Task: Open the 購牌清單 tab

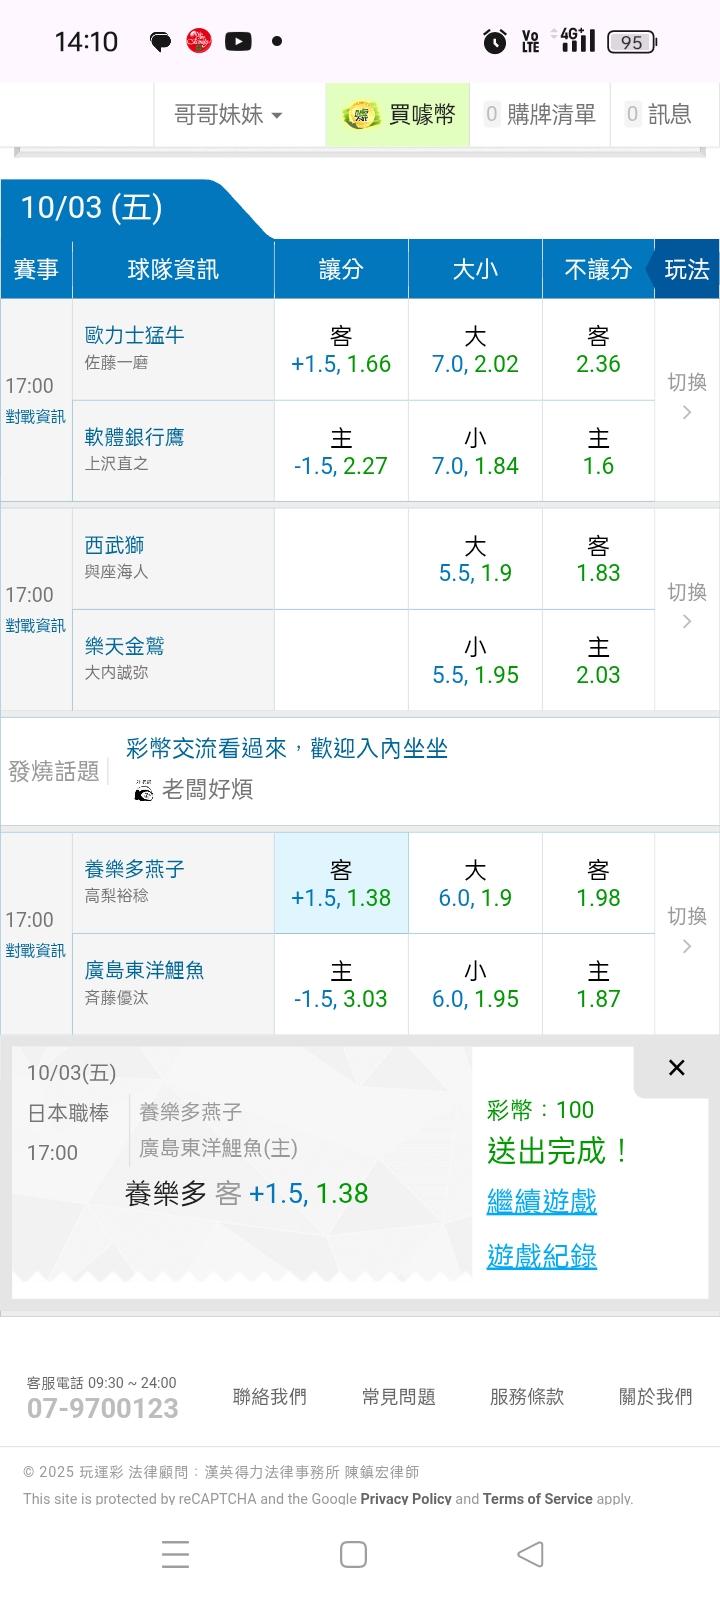Action: (x=540, y=115)
